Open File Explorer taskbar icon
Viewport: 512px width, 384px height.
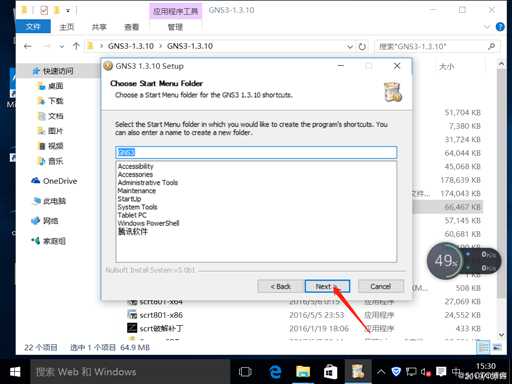[x=303, y=372]
